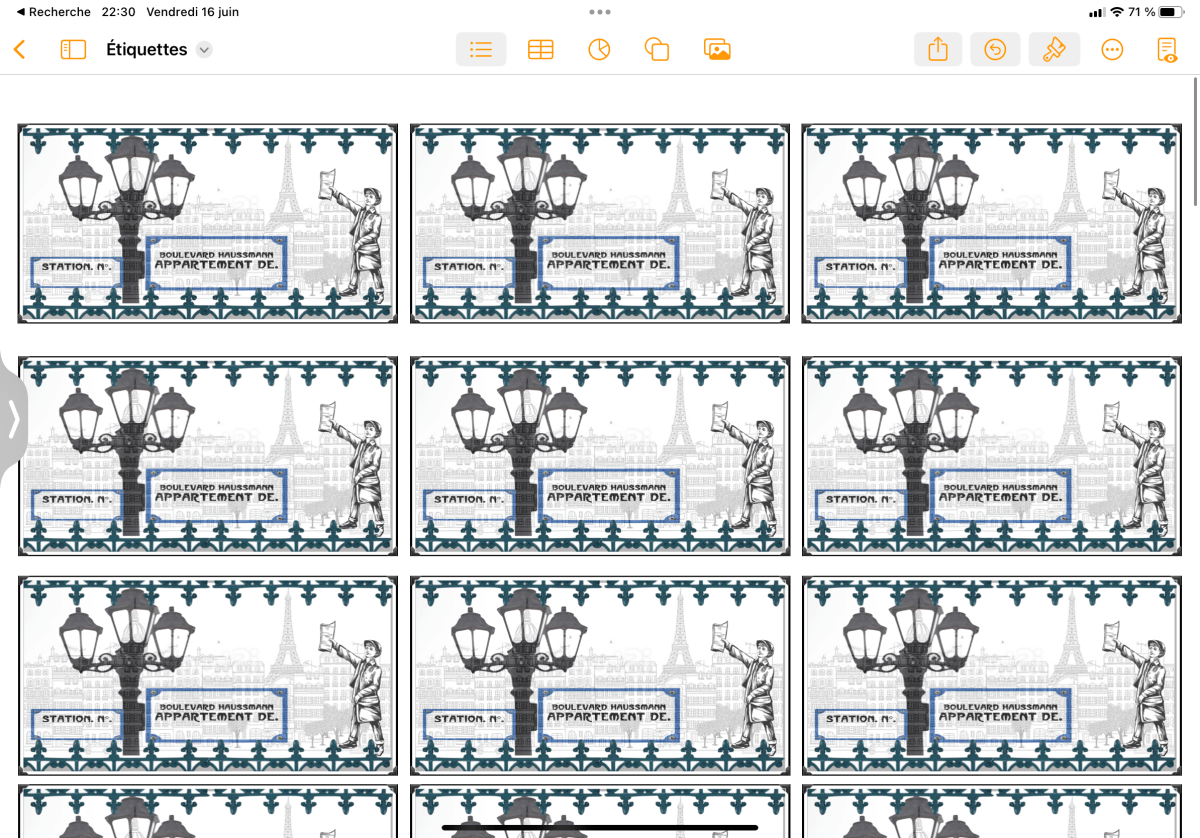Viewport: 1200px width, 838px height.
Task: Tap the Étiquettes document title
Action: point(146,50)
